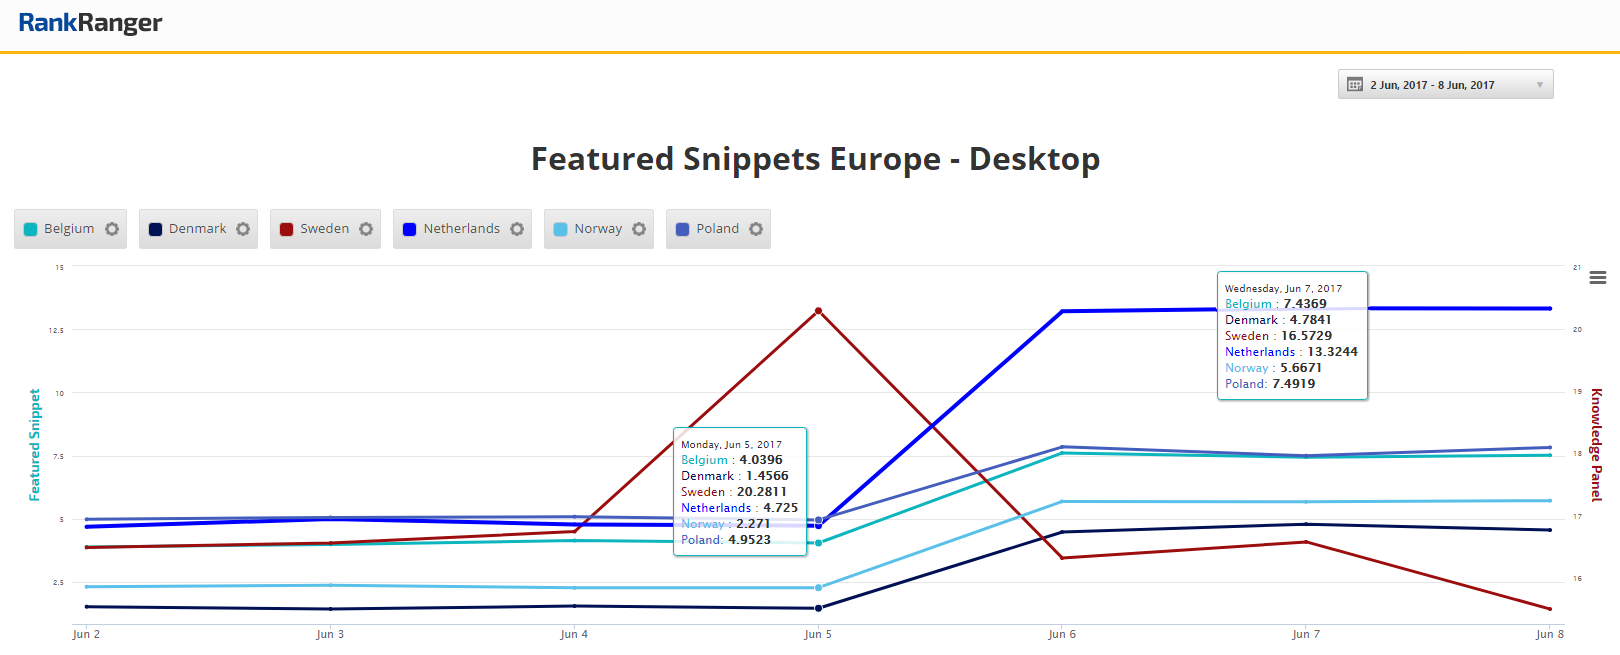Click the Poland color swatch in legend
Image resolution: width=1620 pixels, height=655 pixels.
(x=683, y=229)
